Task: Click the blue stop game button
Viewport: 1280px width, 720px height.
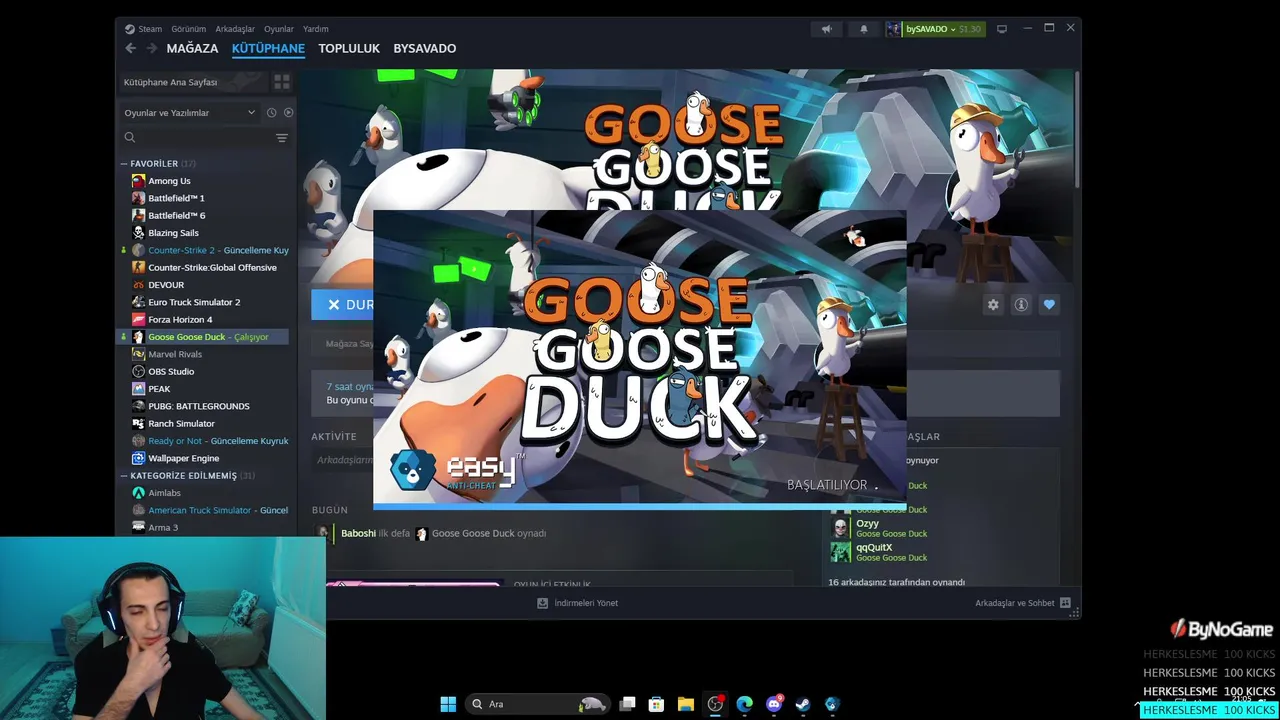Action: coord(343,305)
